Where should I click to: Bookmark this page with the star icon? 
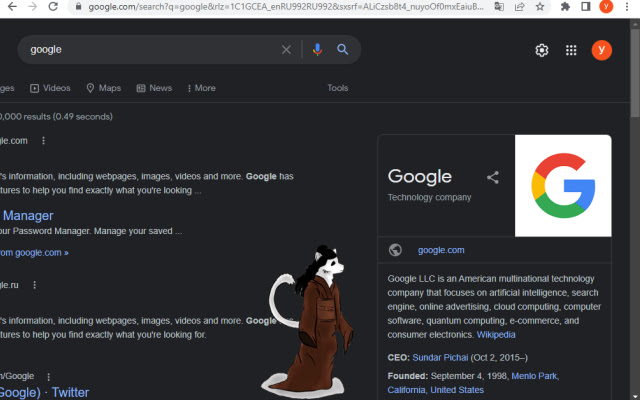click(x=540, y=7)
